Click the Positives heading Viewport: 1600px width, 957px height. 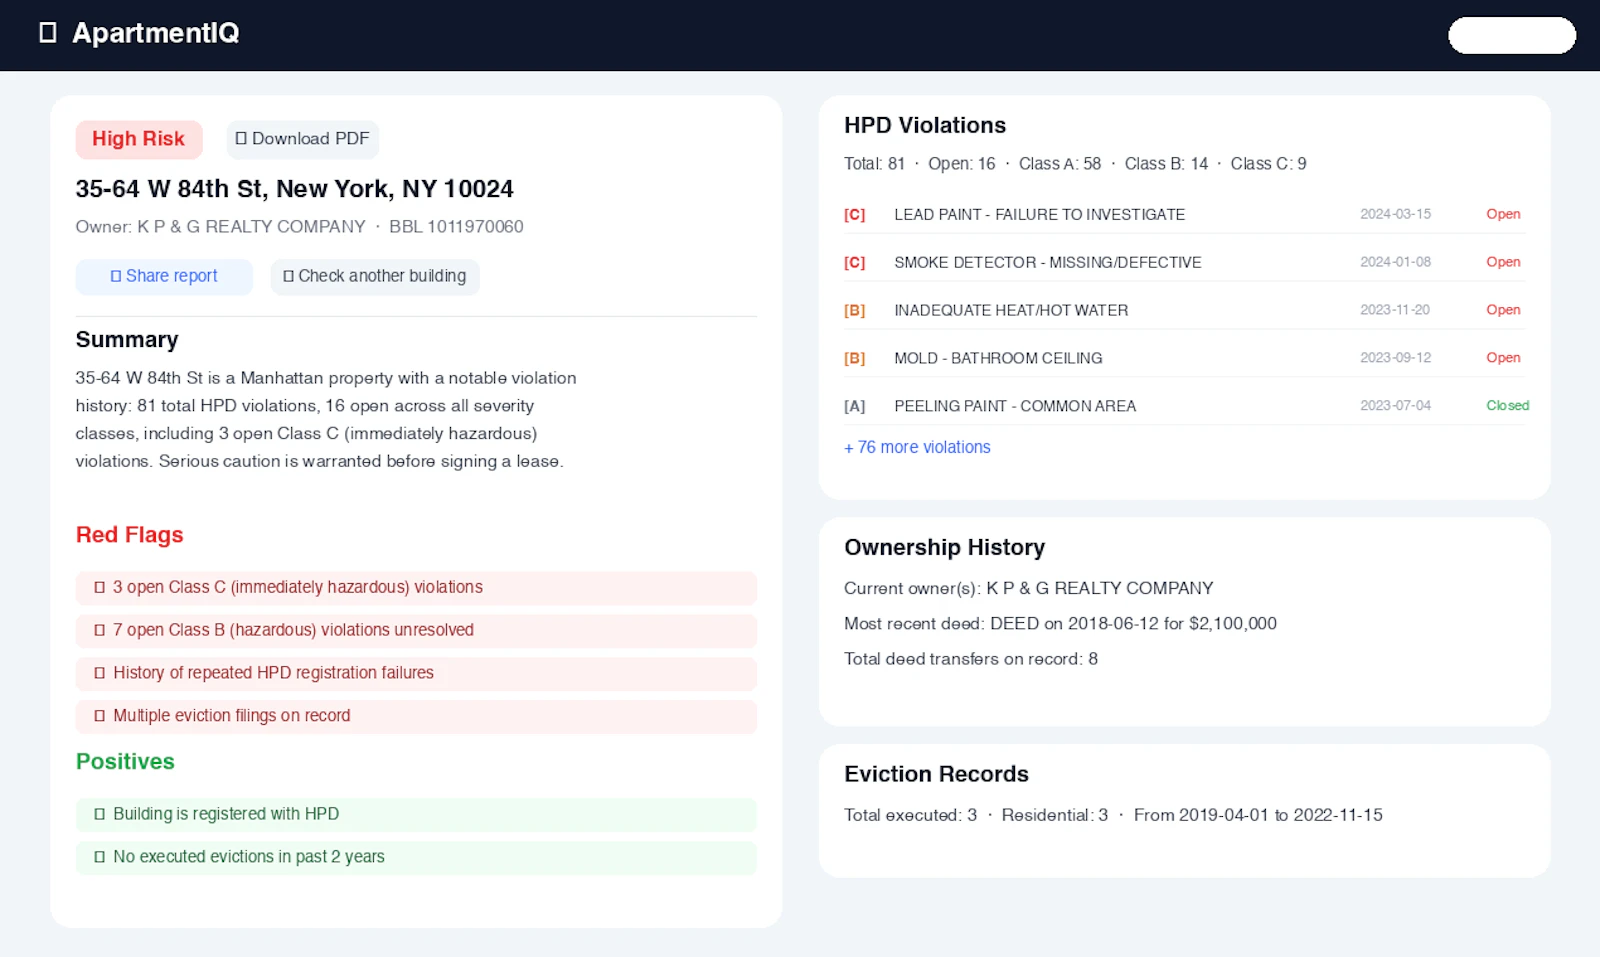pyautogui.click(x=125, y=762)
